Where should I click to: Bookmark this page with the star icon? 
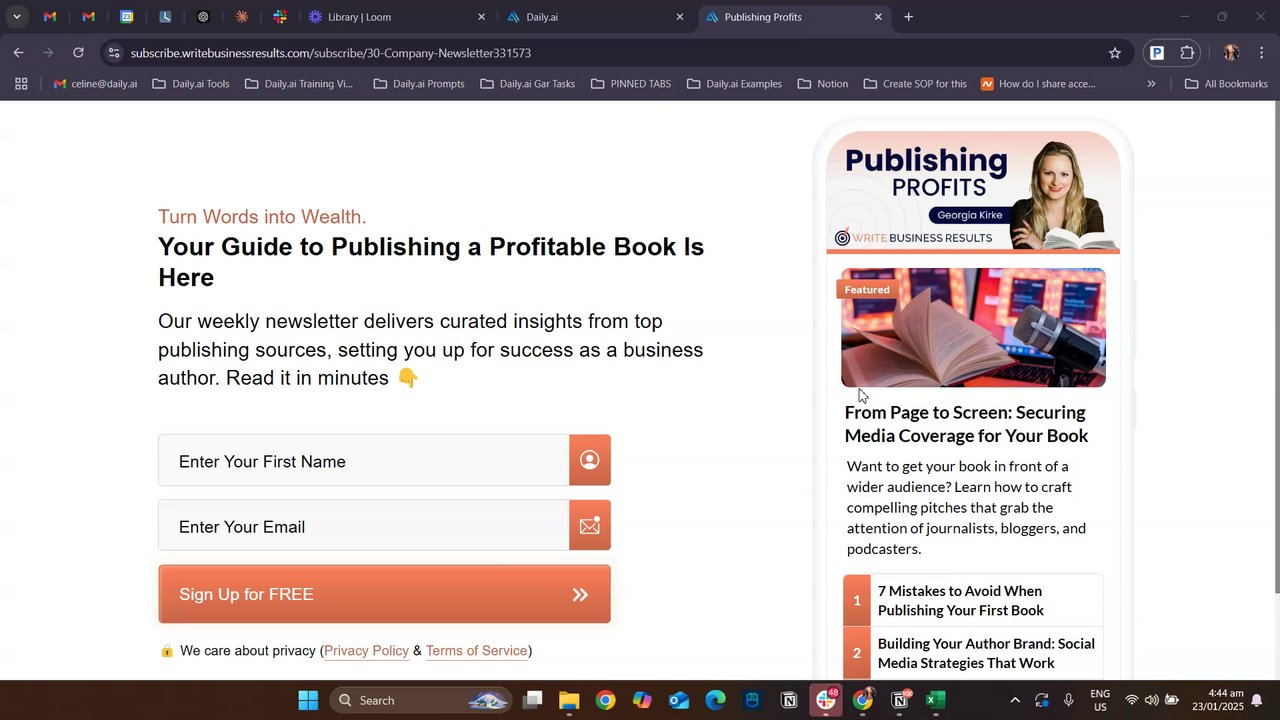coord(1115,53)
